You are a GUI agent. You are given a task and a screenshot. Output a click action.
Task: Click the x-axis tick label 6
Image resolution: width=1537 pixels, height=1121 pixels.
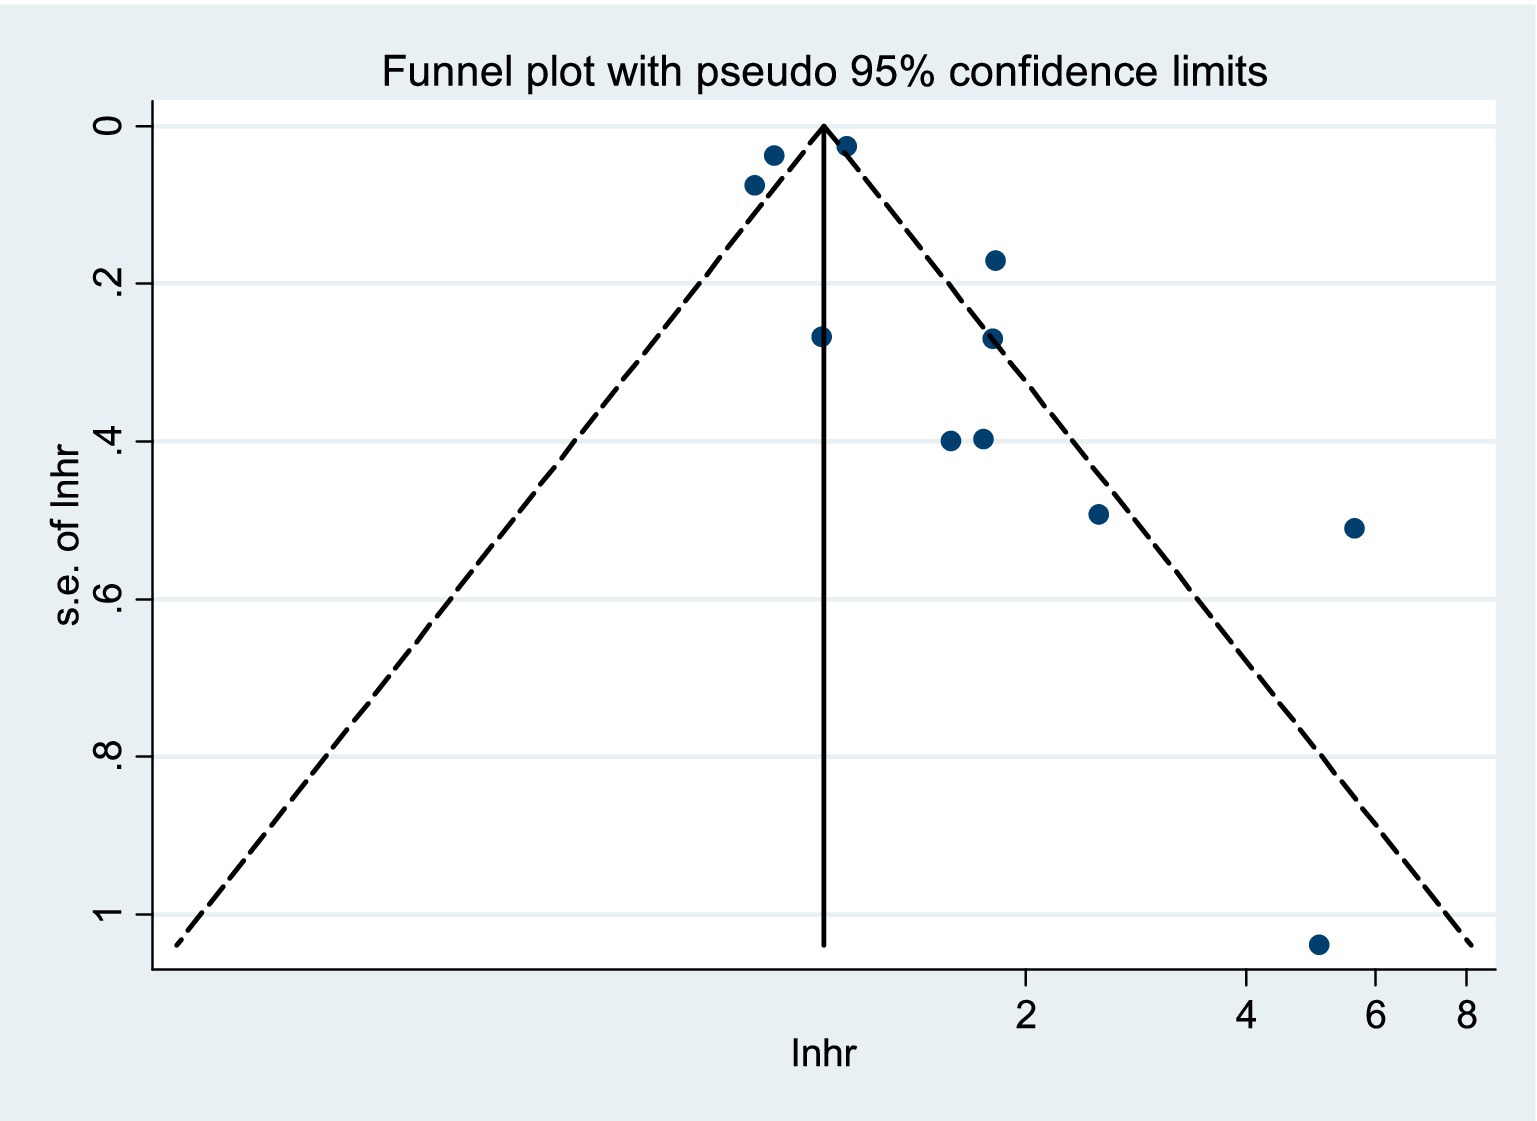(1375, 1016)
